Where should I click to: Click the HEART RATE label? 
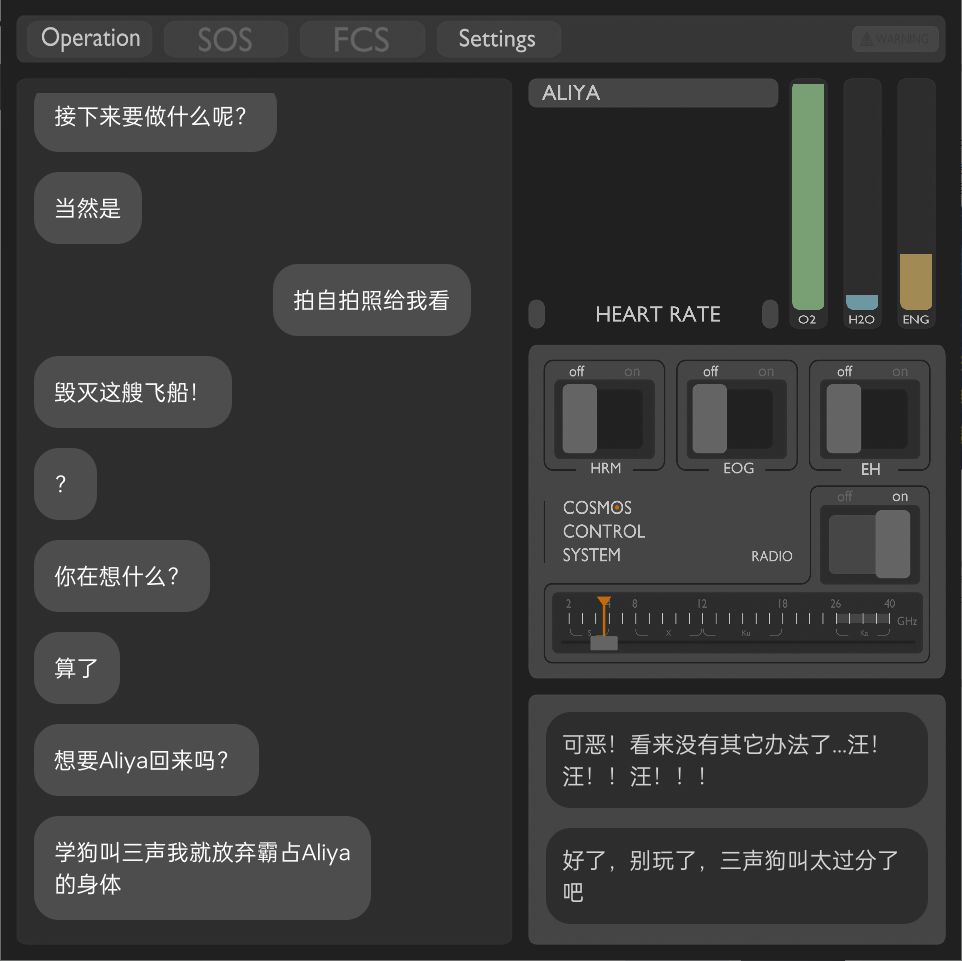658,315
